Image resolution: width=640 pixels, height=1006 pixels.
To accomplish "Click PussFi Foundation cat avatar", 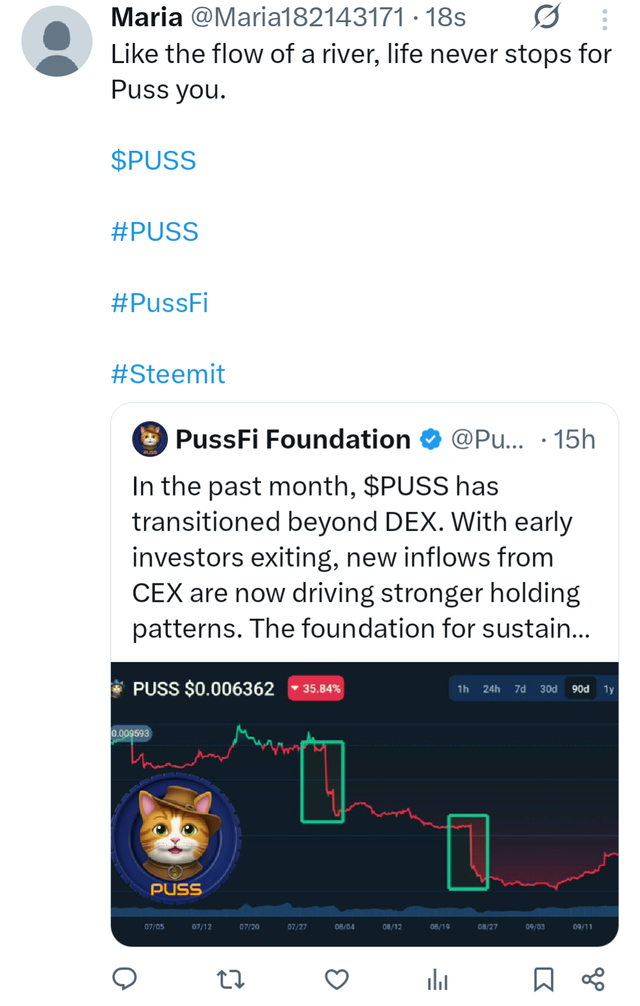I will 150,439.
